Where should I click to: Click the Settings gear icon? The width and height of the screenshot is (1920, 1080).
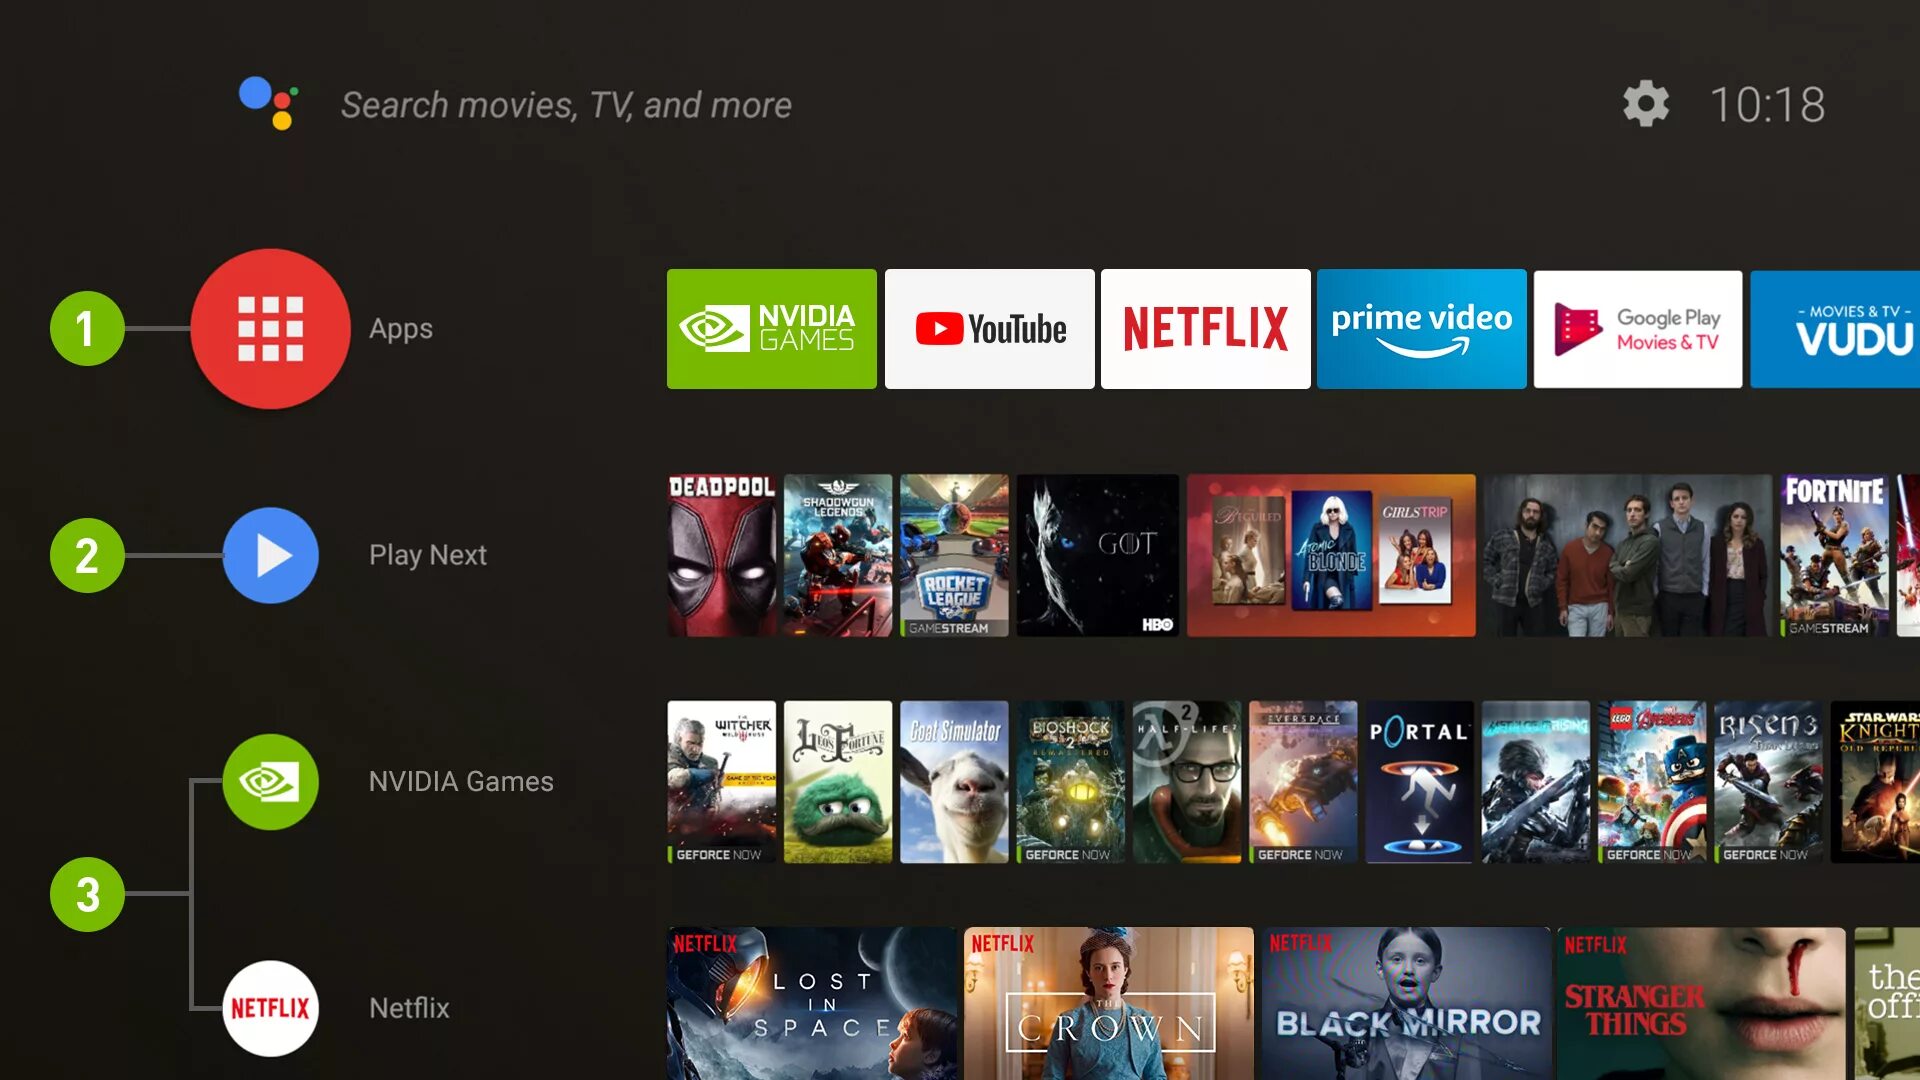coord(1646,104)
